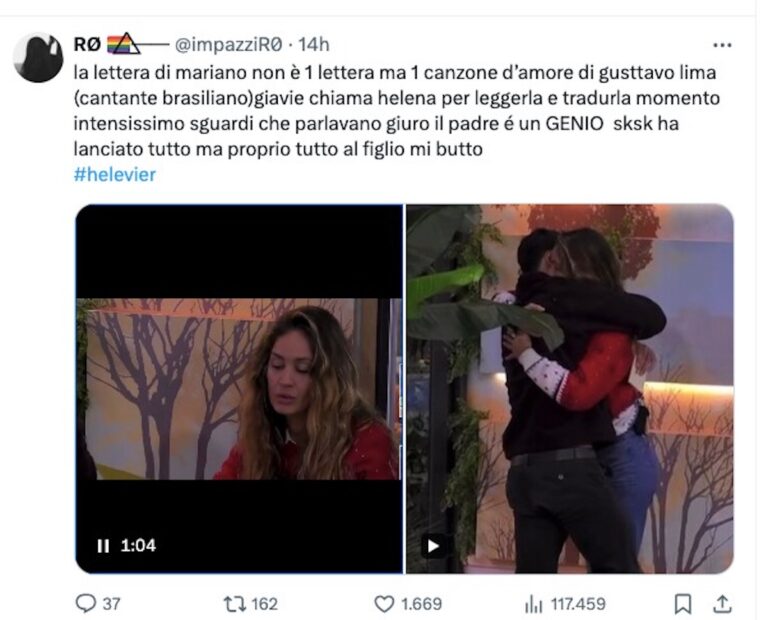Viewport: 768px width, 620px height.
Task: Open the @impazziR0 handle link
Action: (228, 45)
